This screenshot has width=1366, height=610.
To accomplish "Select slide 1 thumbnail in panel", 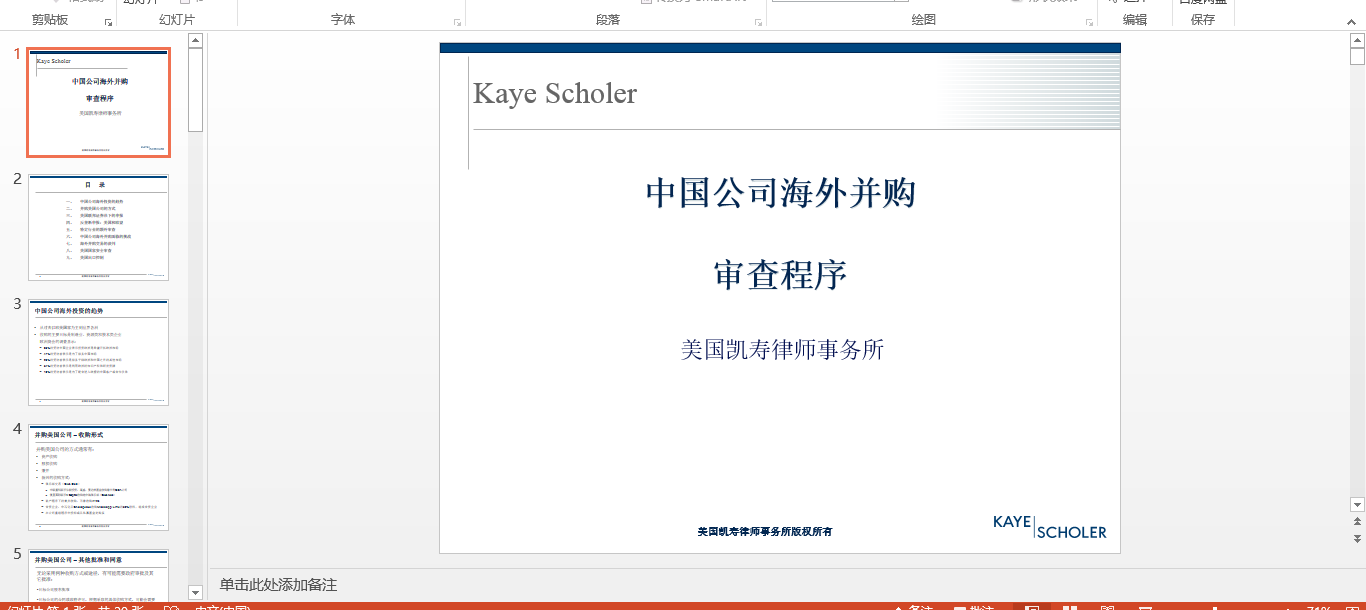I will [x=99, y=102].
